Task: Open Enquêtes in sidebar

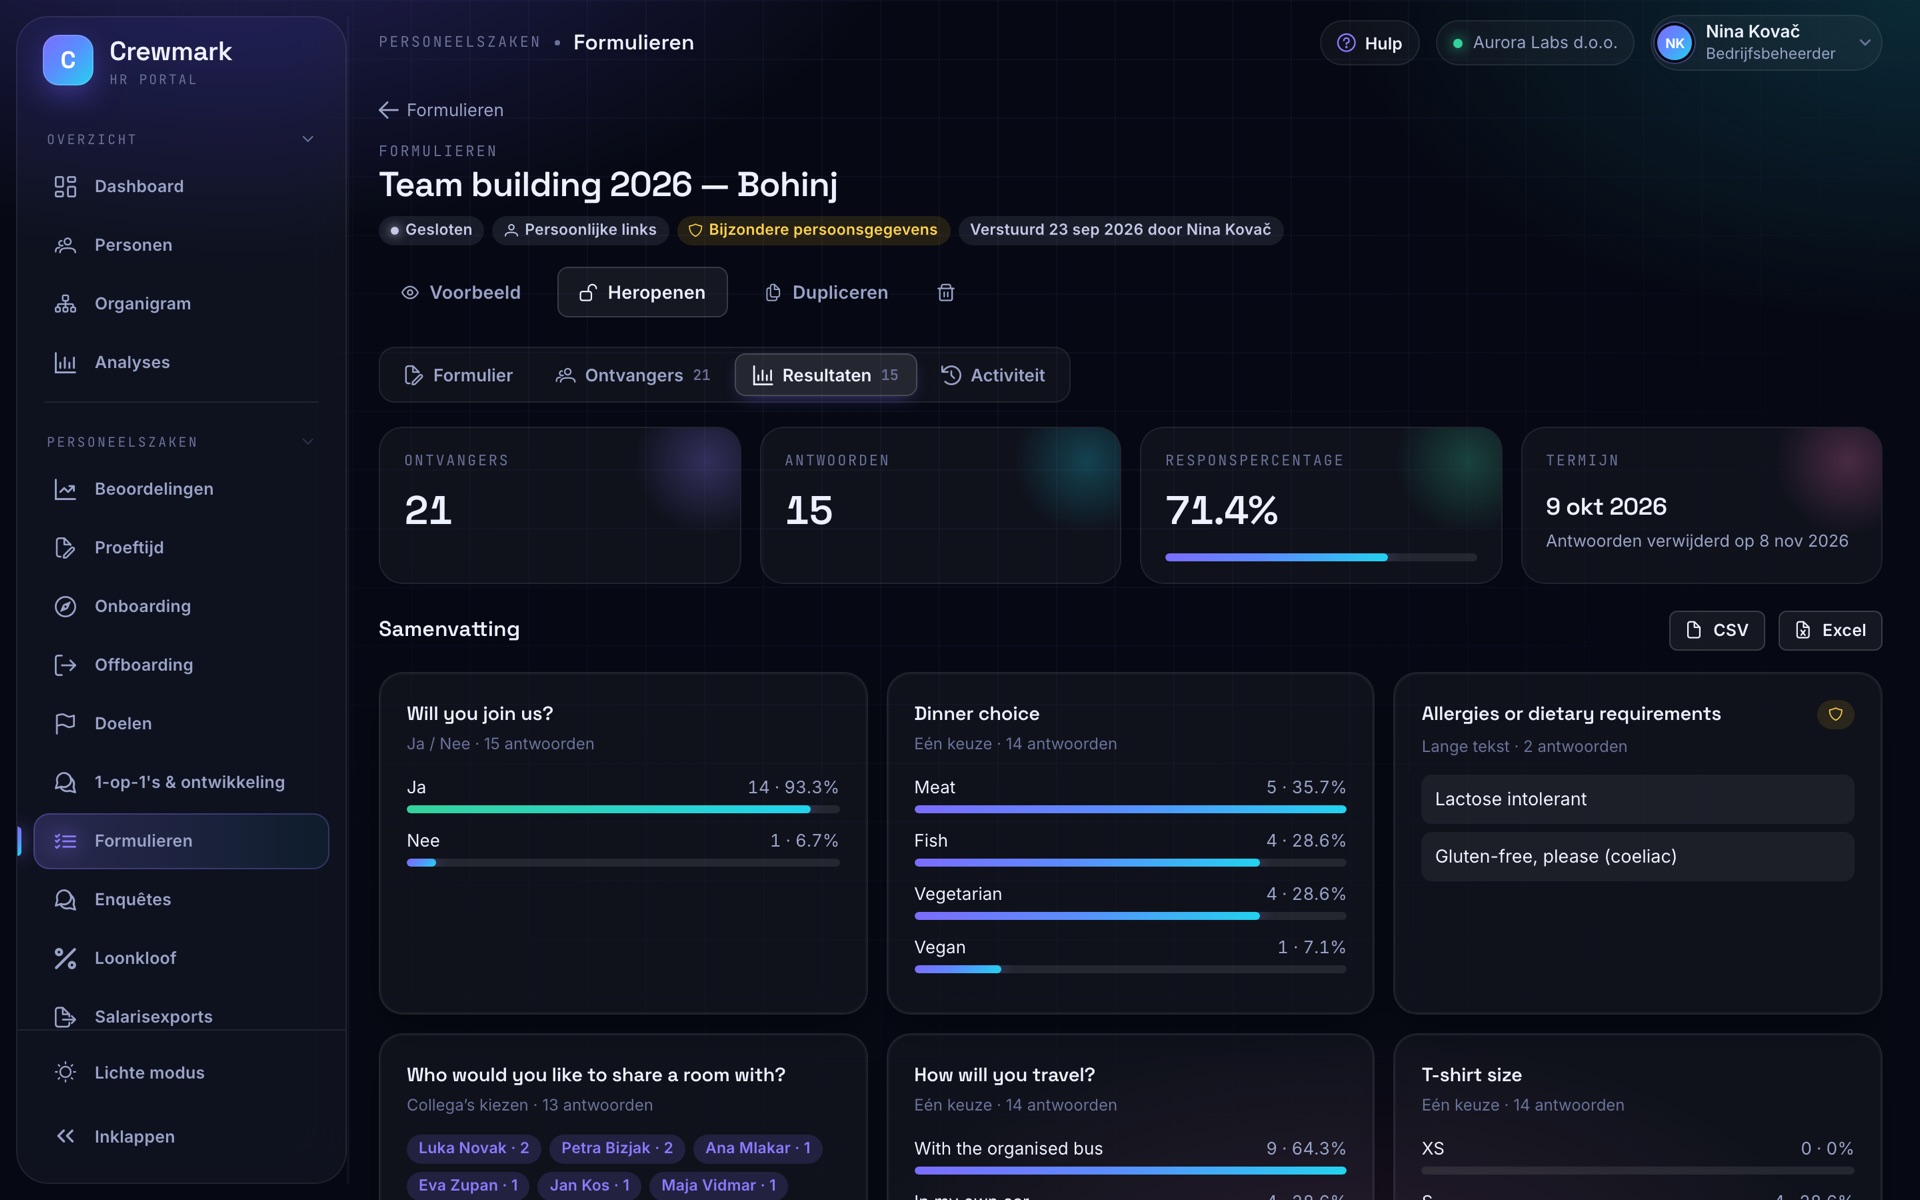Action: click(181, 900)
